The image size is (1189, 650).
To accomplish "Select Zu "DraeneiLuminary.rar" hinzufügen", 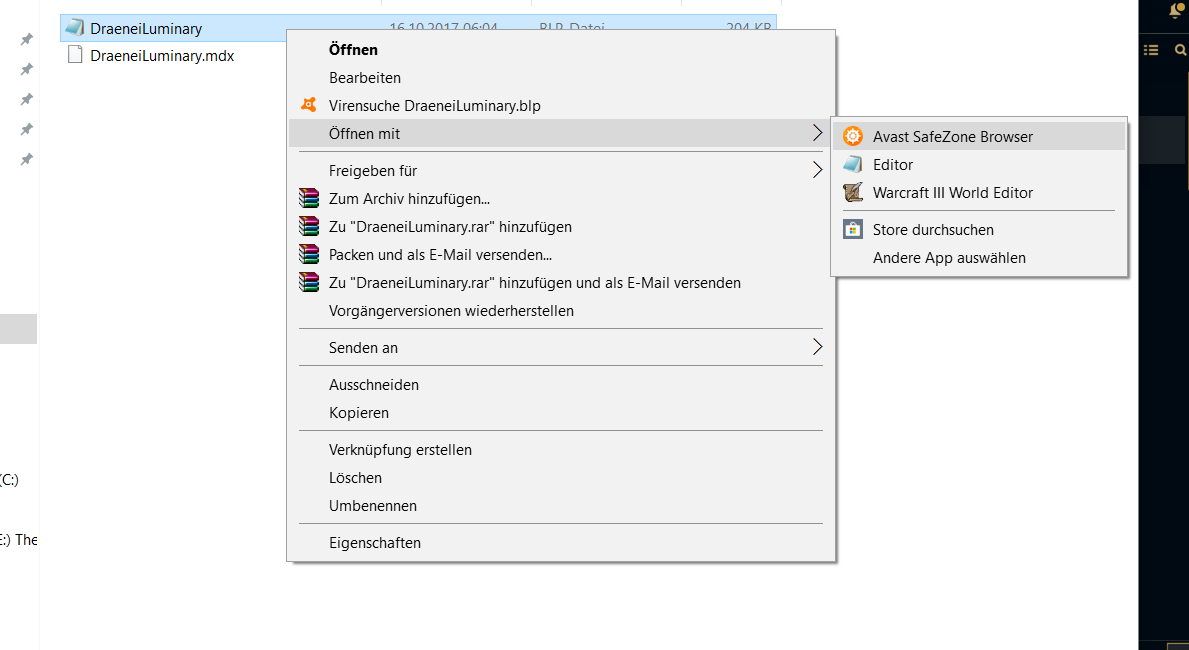I will [561, 227].
